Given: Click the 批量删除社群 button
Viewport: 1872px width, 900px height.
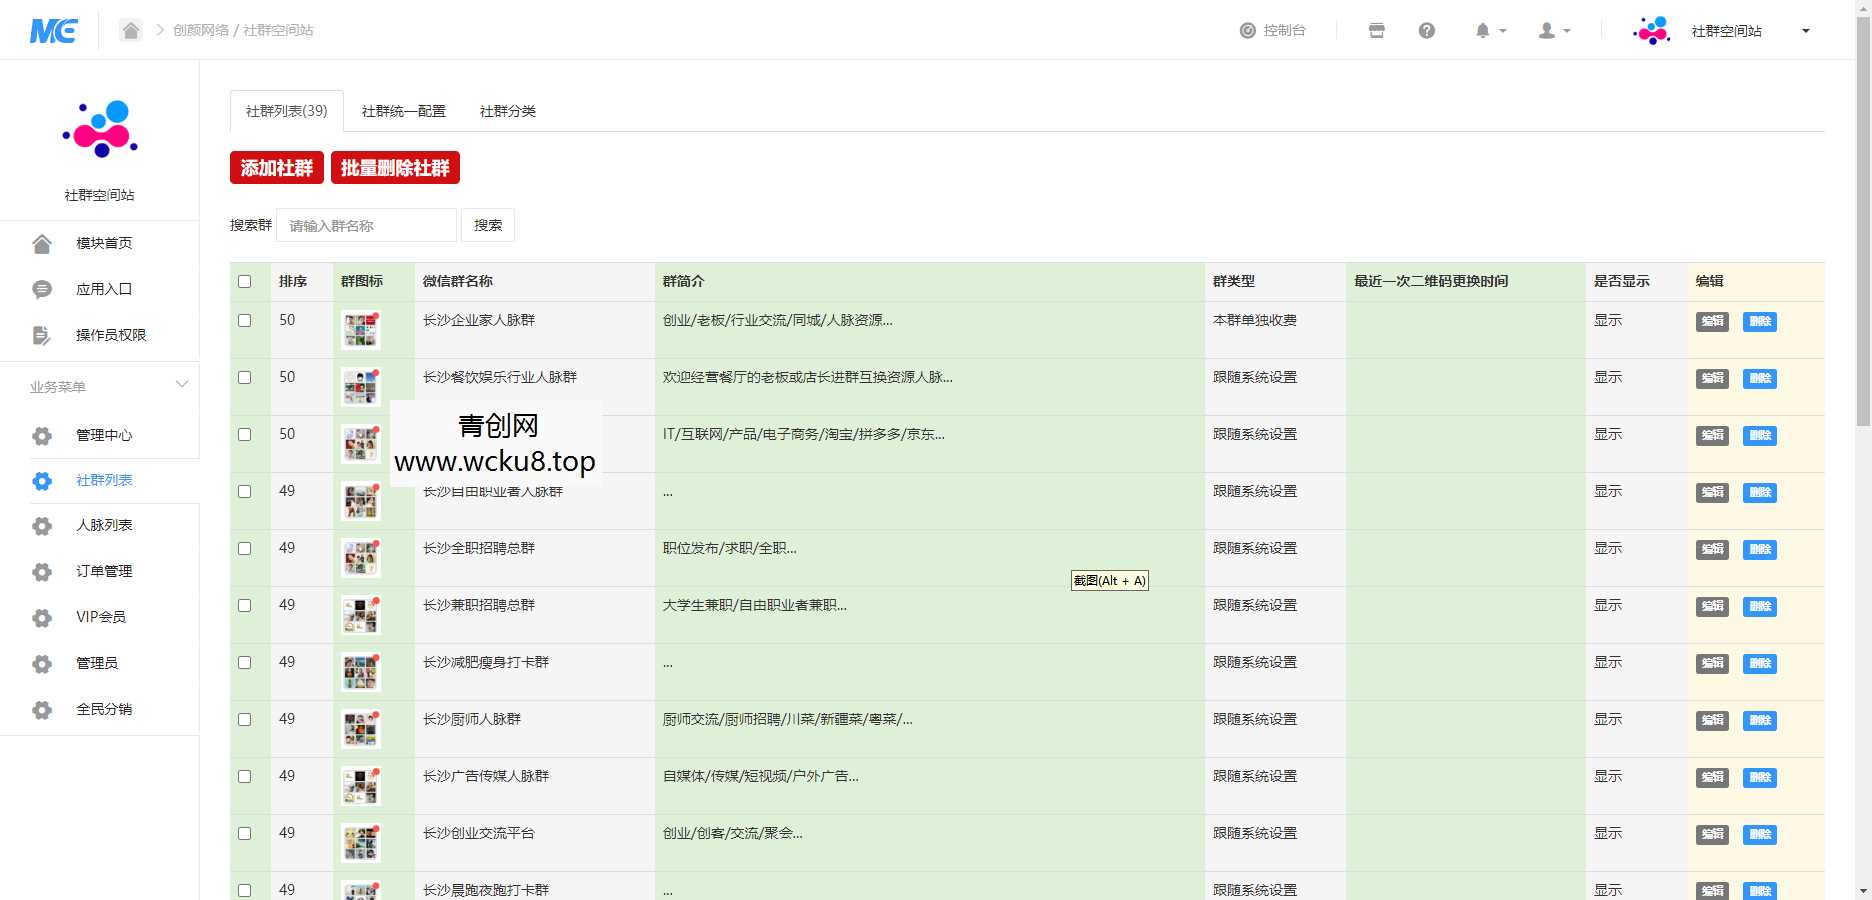Looking at the screenshot, I should pos(395,168).
